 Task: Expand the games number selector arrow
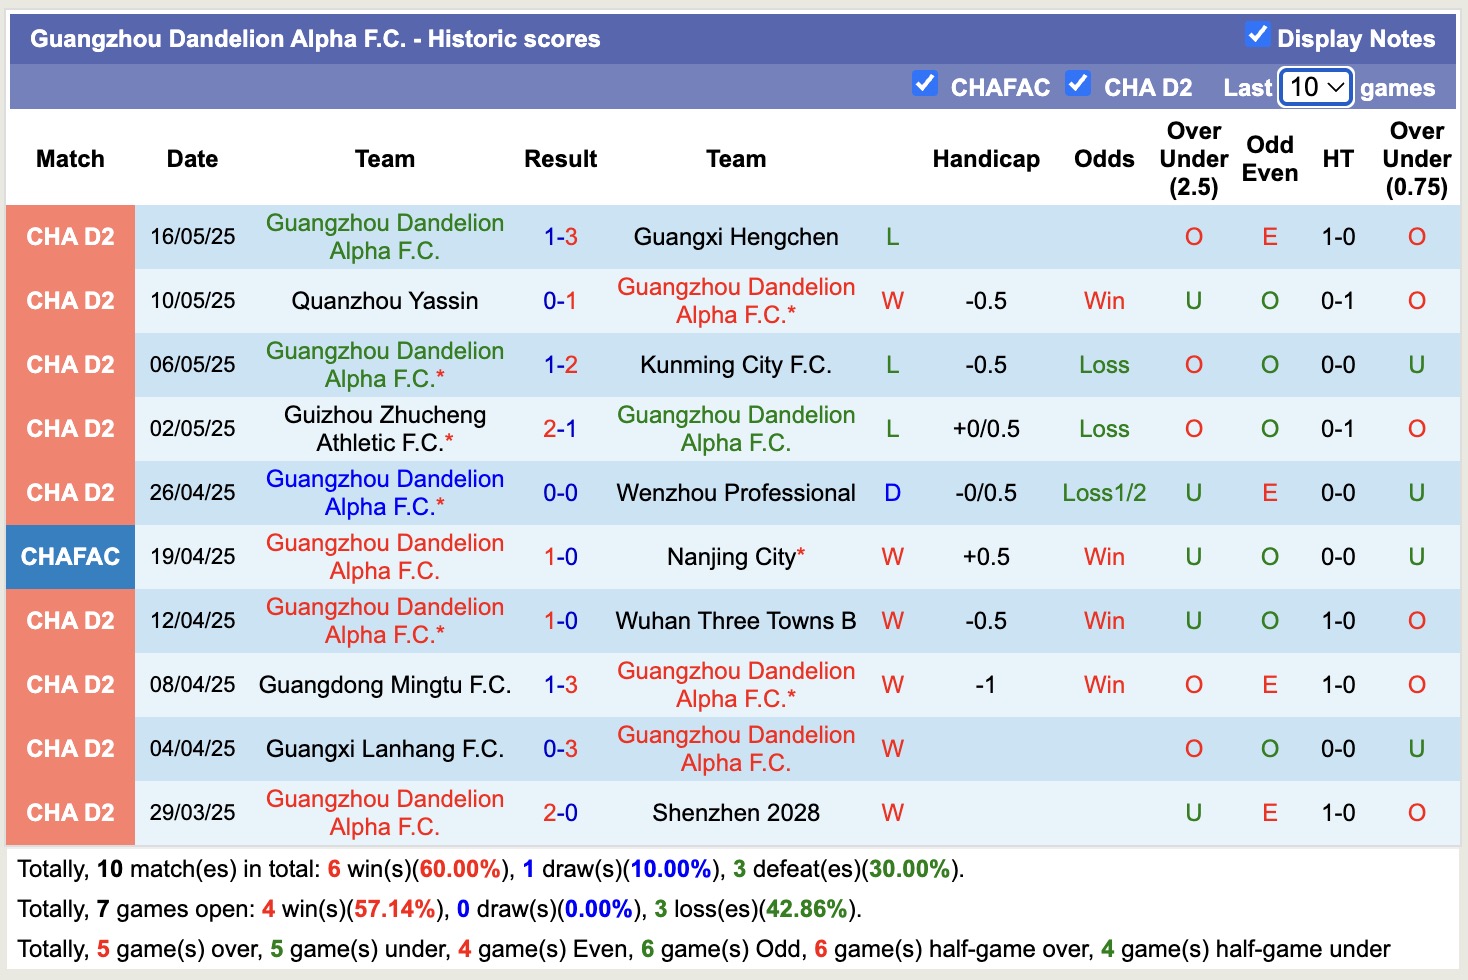click(x=1338, y=88)
